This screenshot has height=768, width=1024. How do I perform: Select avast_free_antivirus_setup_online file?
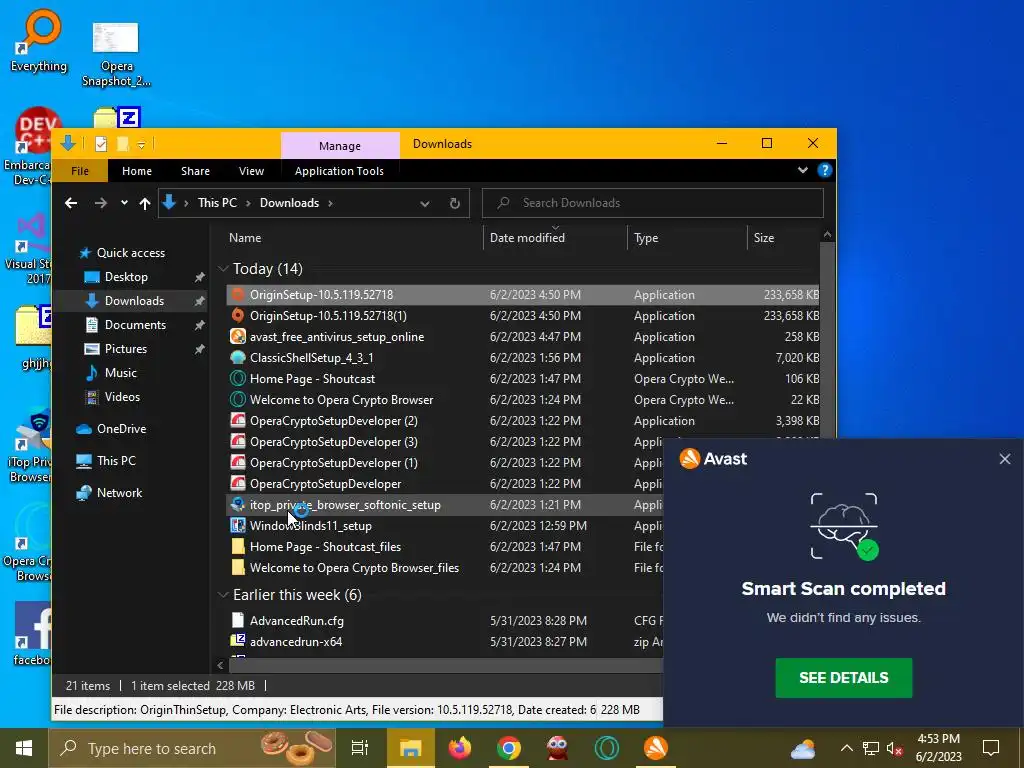click(x=522, y=337)
